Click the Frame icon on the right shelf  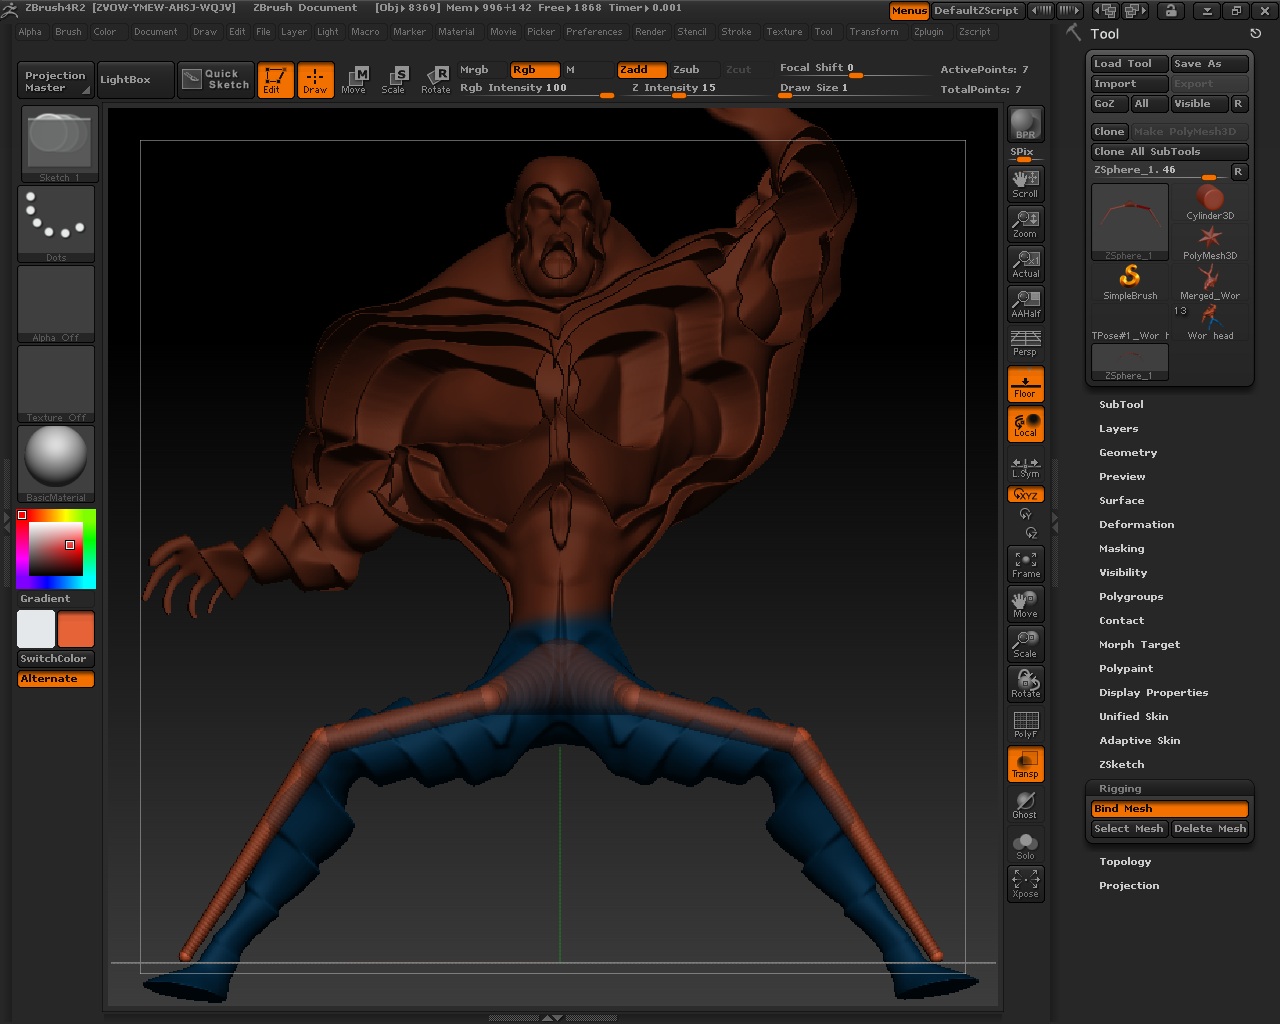coord(1024,563)
